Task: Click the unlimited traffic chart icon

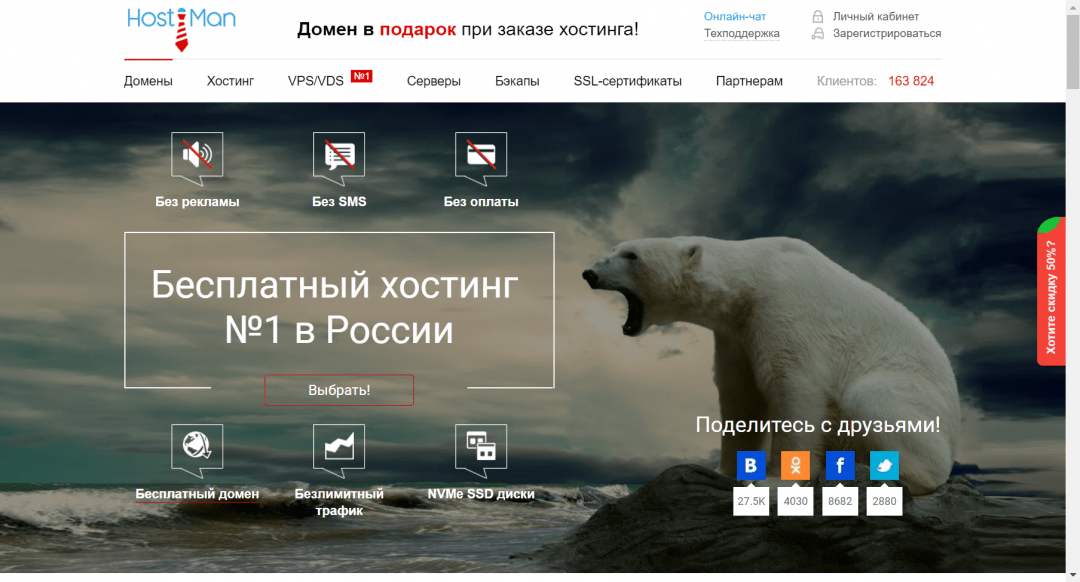Action: pos(339,447)
